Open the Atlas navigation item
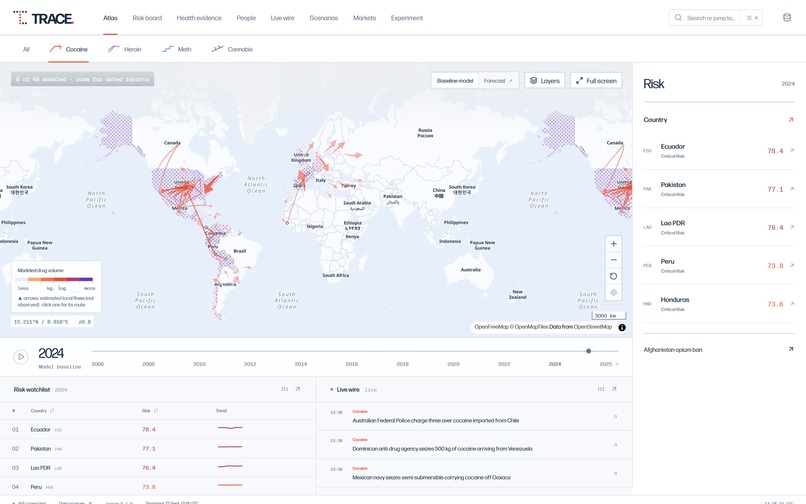Screen dimensions: 806x504 pos(110,18)
